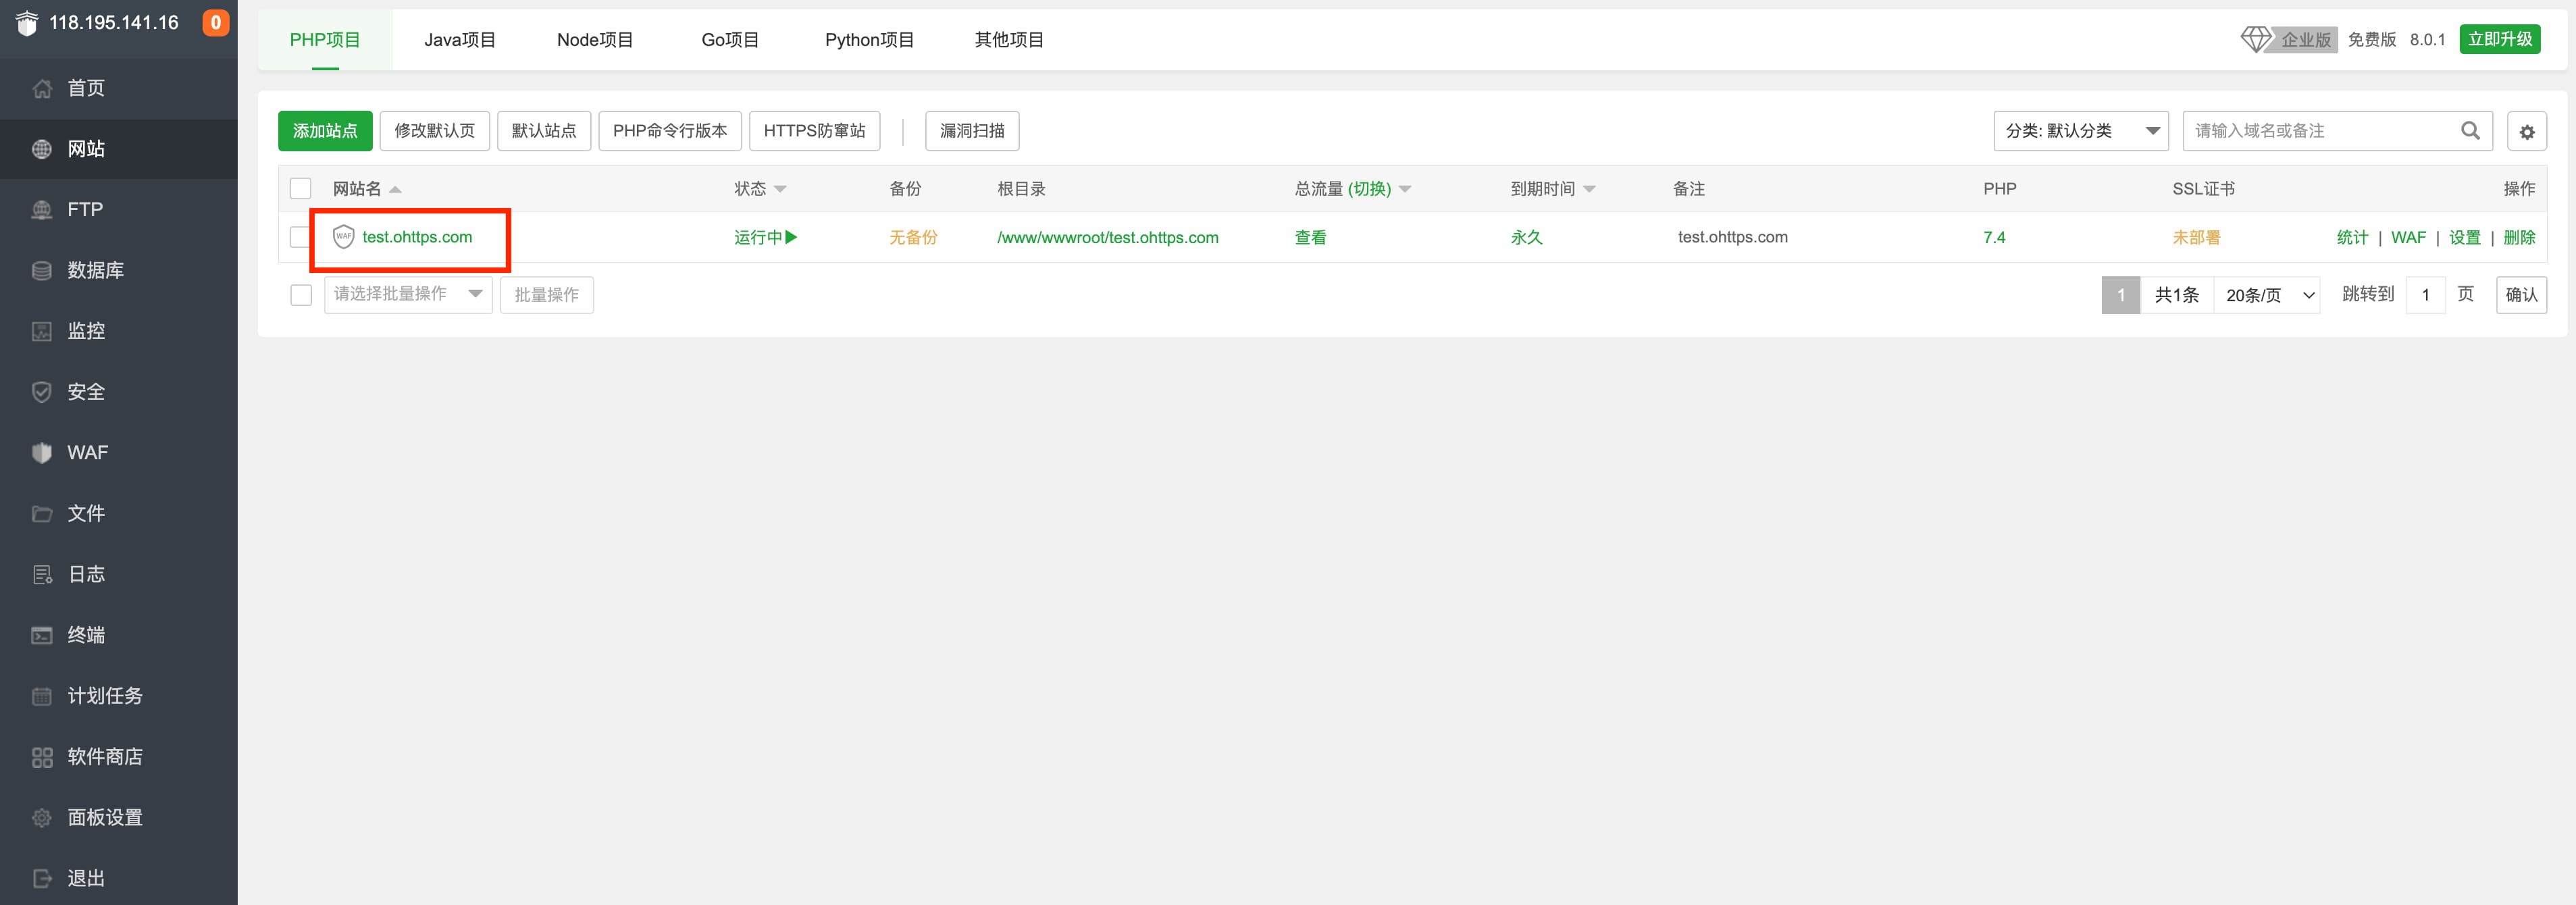Click the gear icon beside 面板设置
The height and width of the screenshot is (905, 2576).
42,818
